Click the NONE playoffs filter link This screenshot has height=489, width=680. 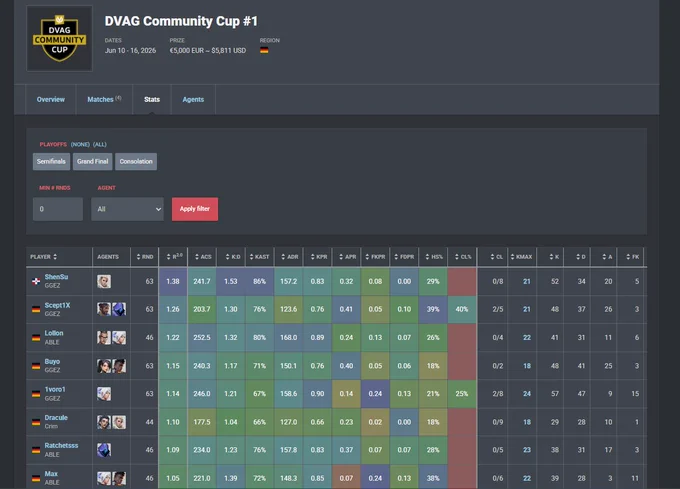pyautogui.click(x=80, y=144)
